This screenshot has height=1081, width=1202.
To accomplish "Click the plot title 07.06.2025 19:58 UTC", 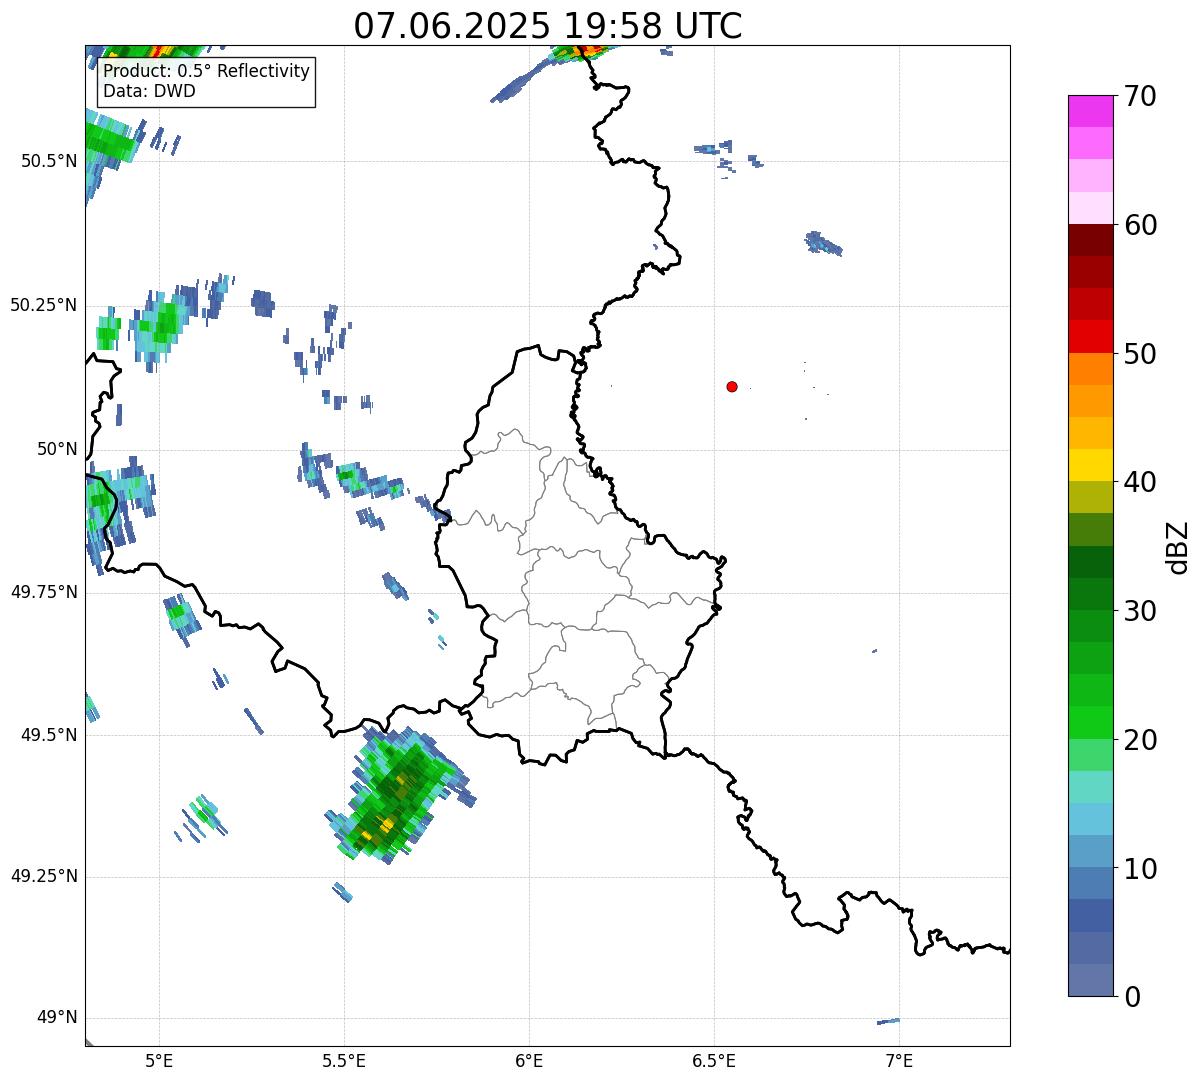I will click(548, 26).
